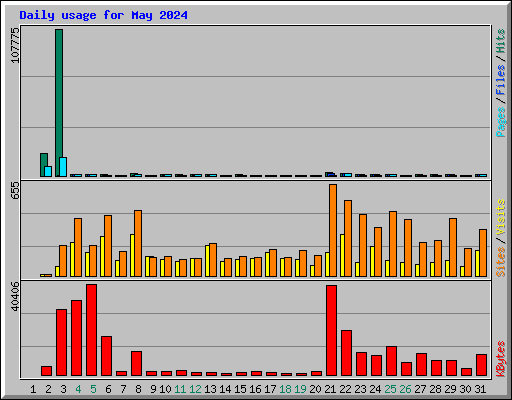Screen dimensions: 512x400
Task: Select the red KBytes bar for day 3
Action: pyautogui.click(x=62, y=343)
